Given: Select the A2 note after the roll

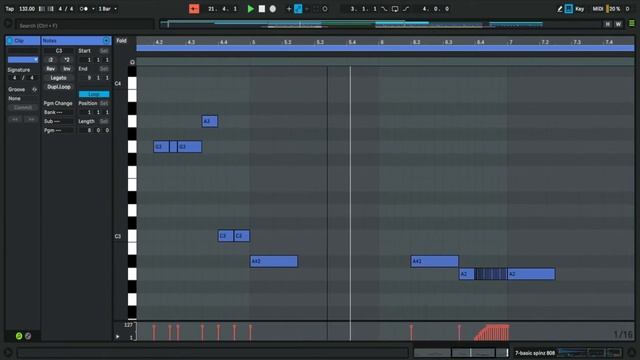Looking at the screenshot, I should 531,274.
